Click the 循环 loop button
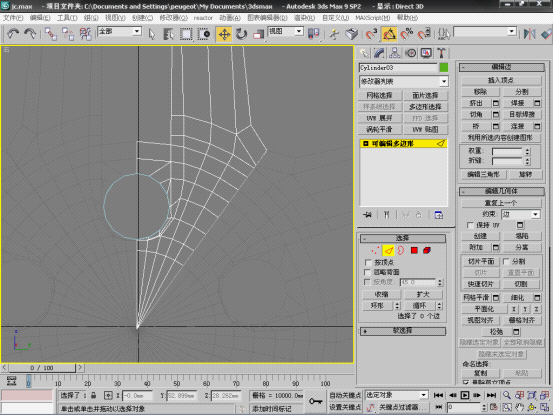 pyautogui.click(x=420, y=306)
